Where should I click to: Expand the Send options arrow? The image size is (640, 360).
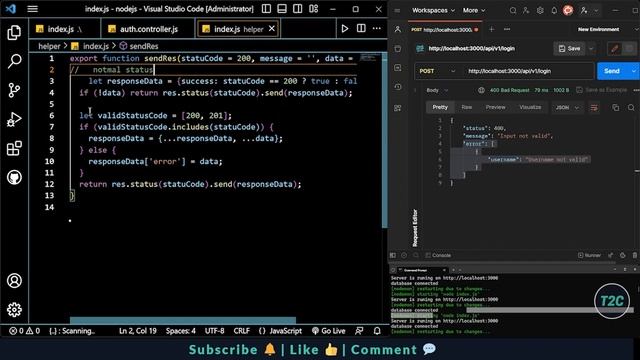[634, 71]
